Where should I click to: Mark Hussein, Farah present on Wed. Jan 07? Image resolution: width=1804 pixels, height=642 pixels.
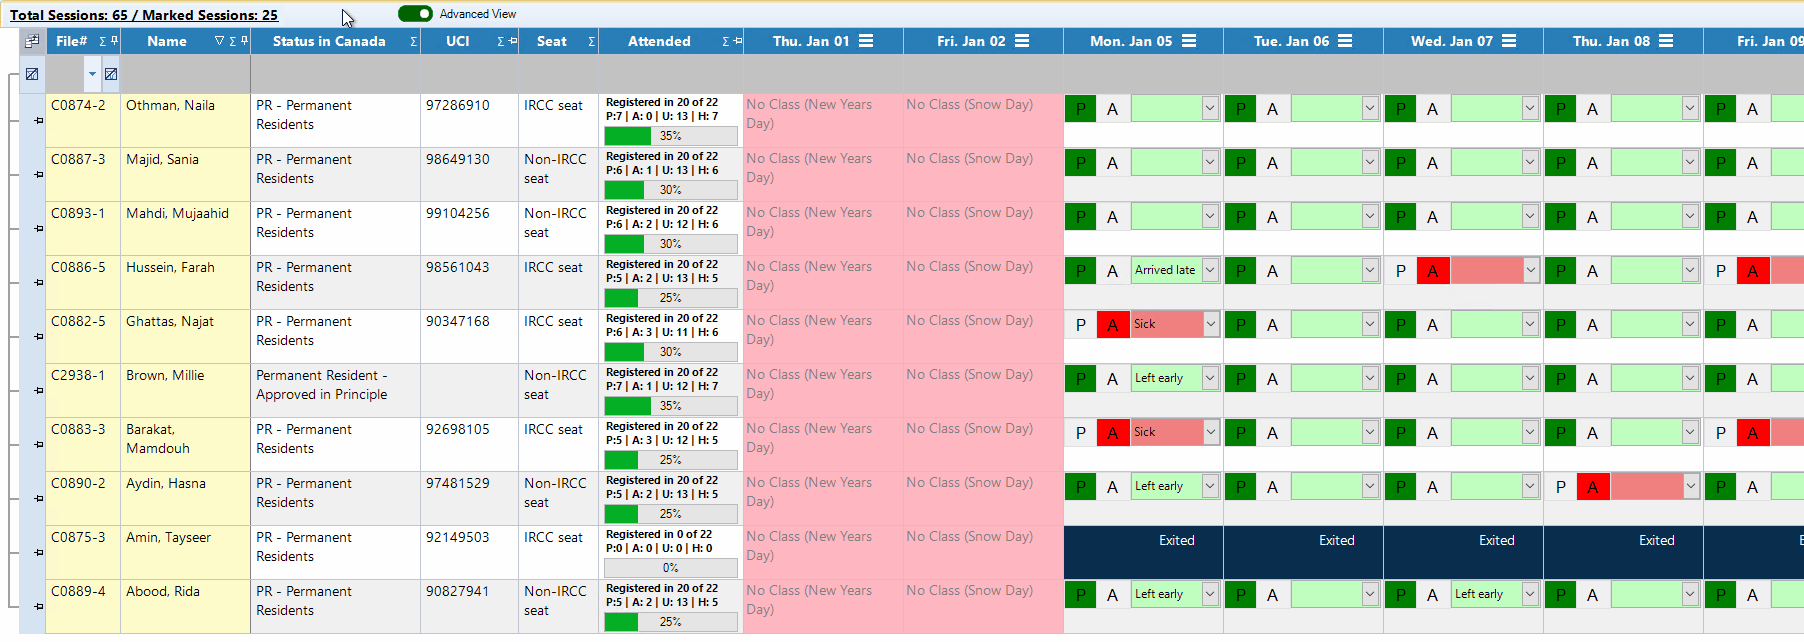point(1400,271)
